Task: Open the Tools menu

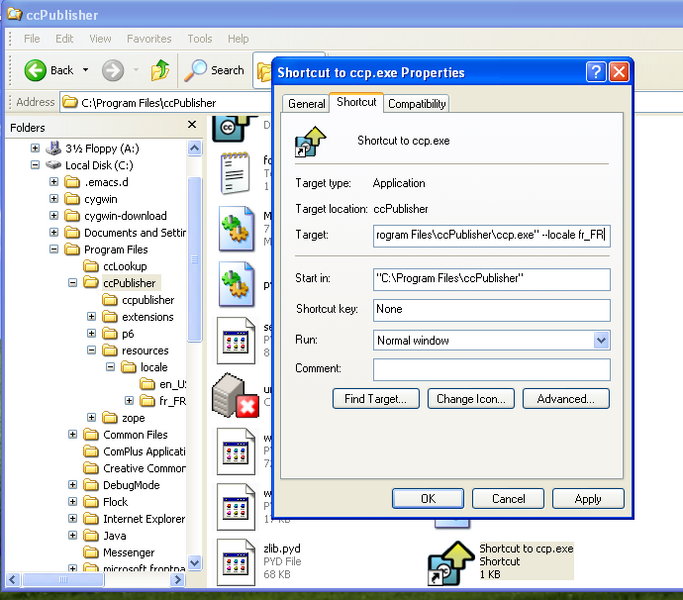Action: tap(199, 39)
